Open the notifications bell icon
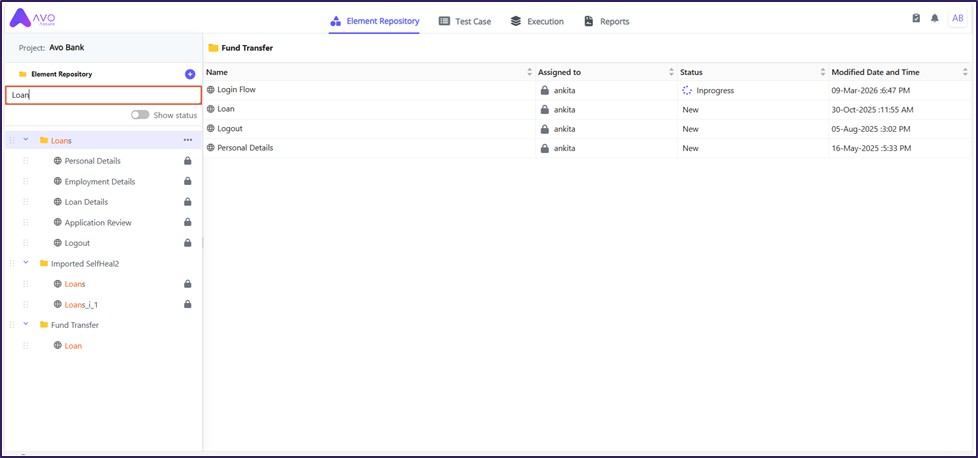 tap(935, 19)
